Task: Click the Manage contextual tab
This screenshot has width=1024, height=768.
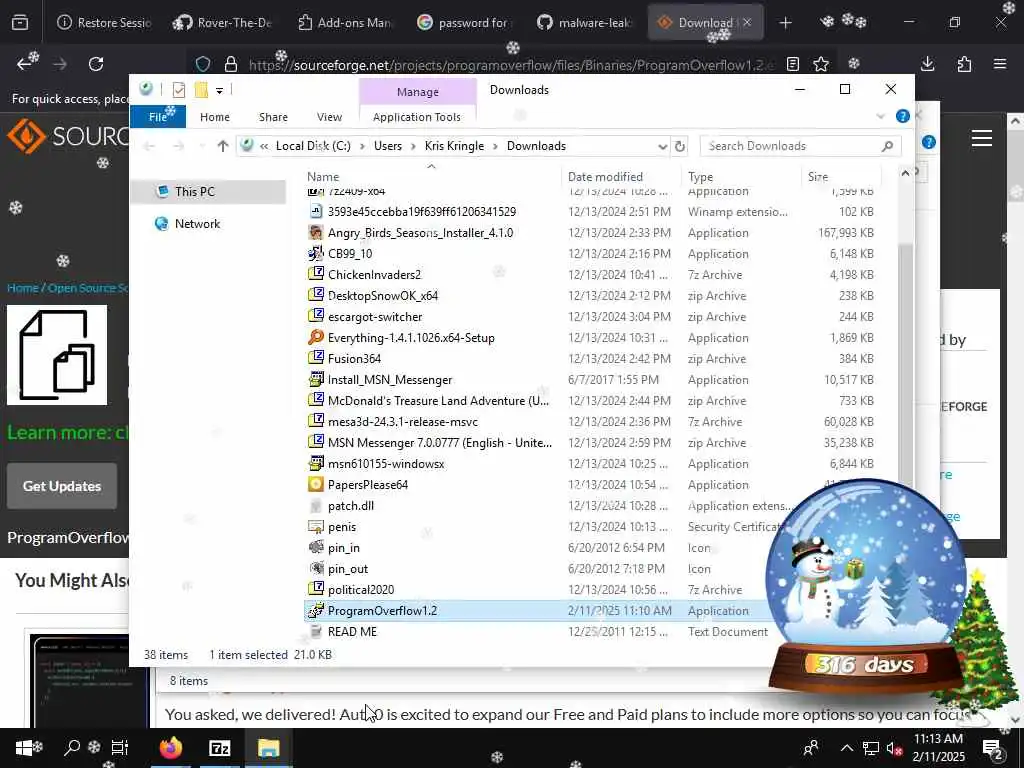Action: tap(417, 92)
